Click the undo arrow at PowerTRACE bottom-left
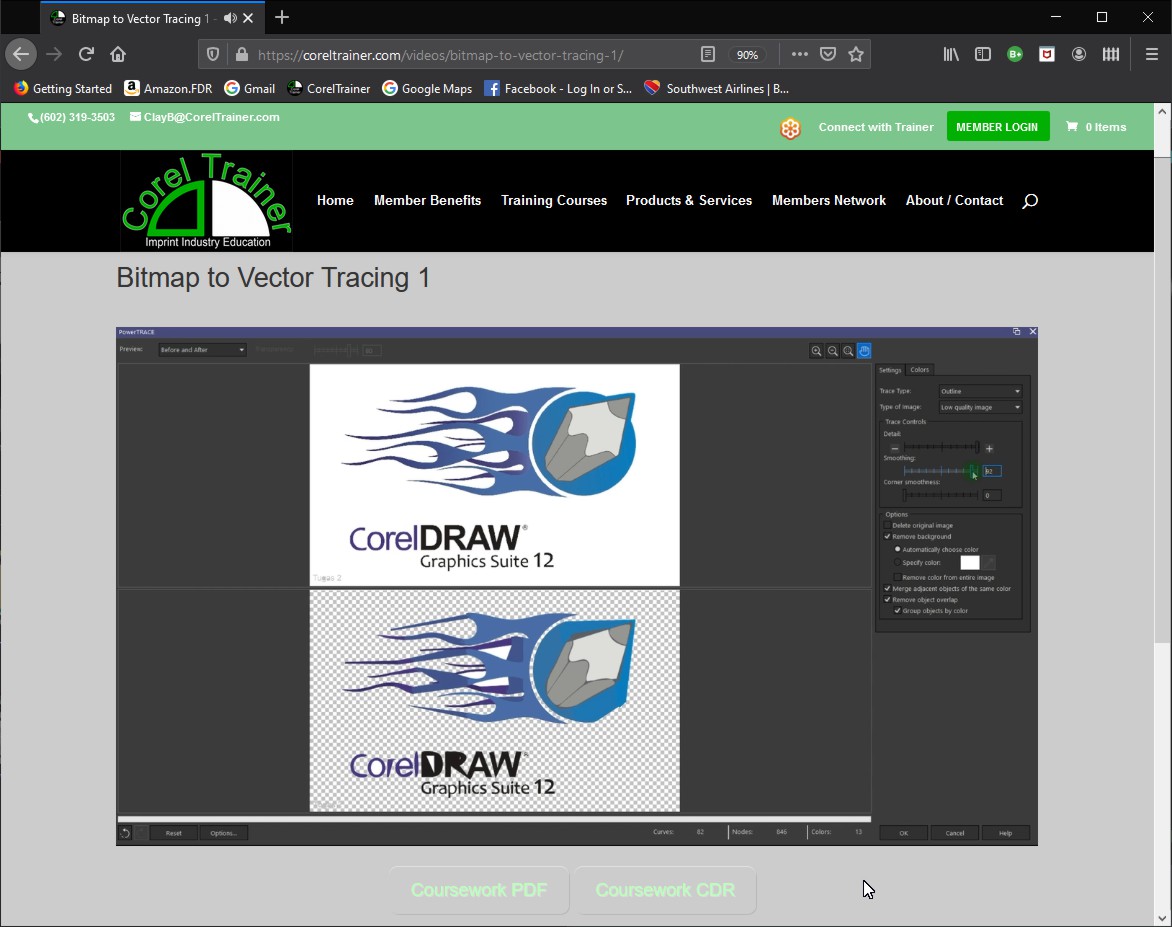Screen dimensions: 1172x927 (125, 833)
